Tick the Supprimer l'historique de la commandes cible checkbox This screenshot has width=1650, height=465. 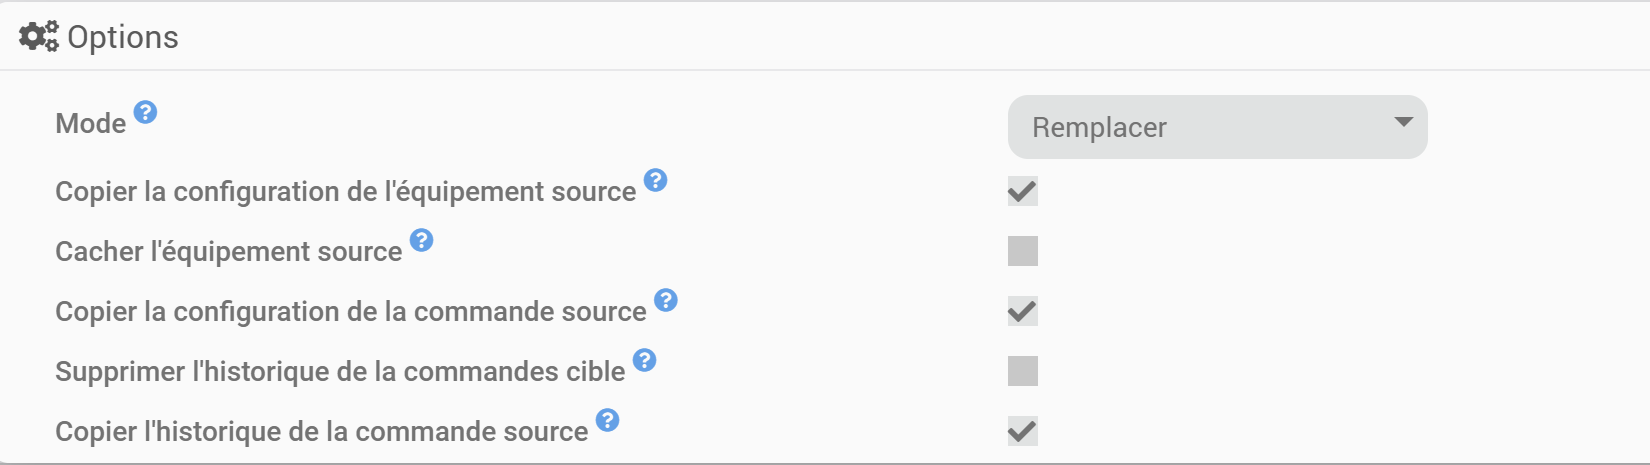(x=1023, y=371)
